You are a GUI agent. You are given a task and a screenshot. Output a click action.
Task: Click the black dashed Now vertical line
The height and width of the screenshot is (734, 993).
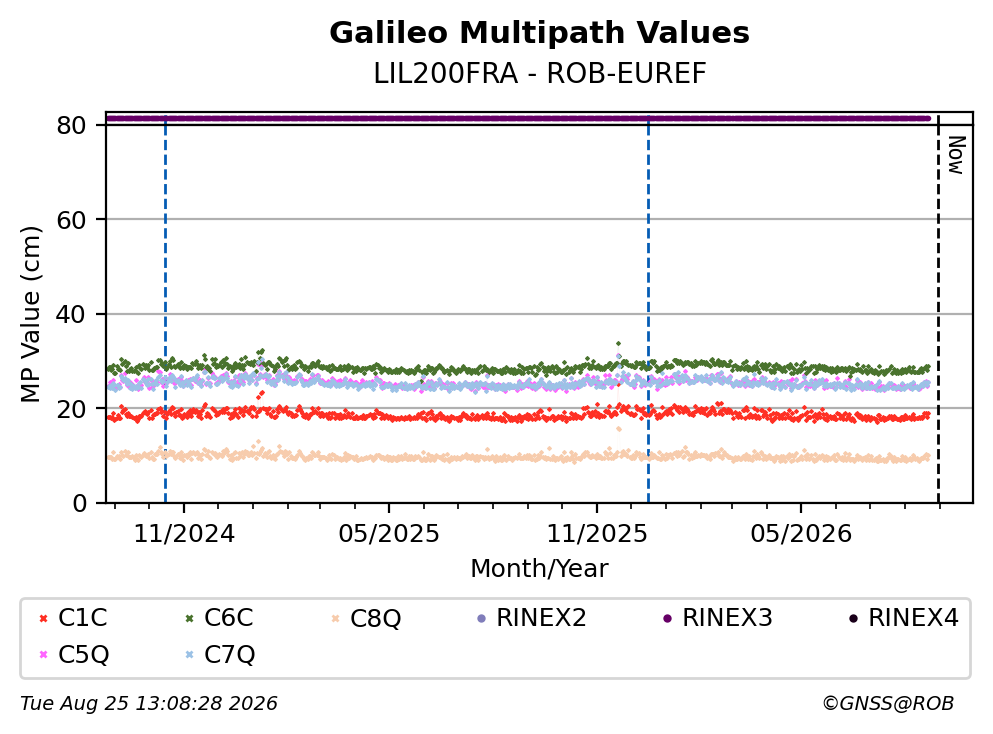coord(939,310)
